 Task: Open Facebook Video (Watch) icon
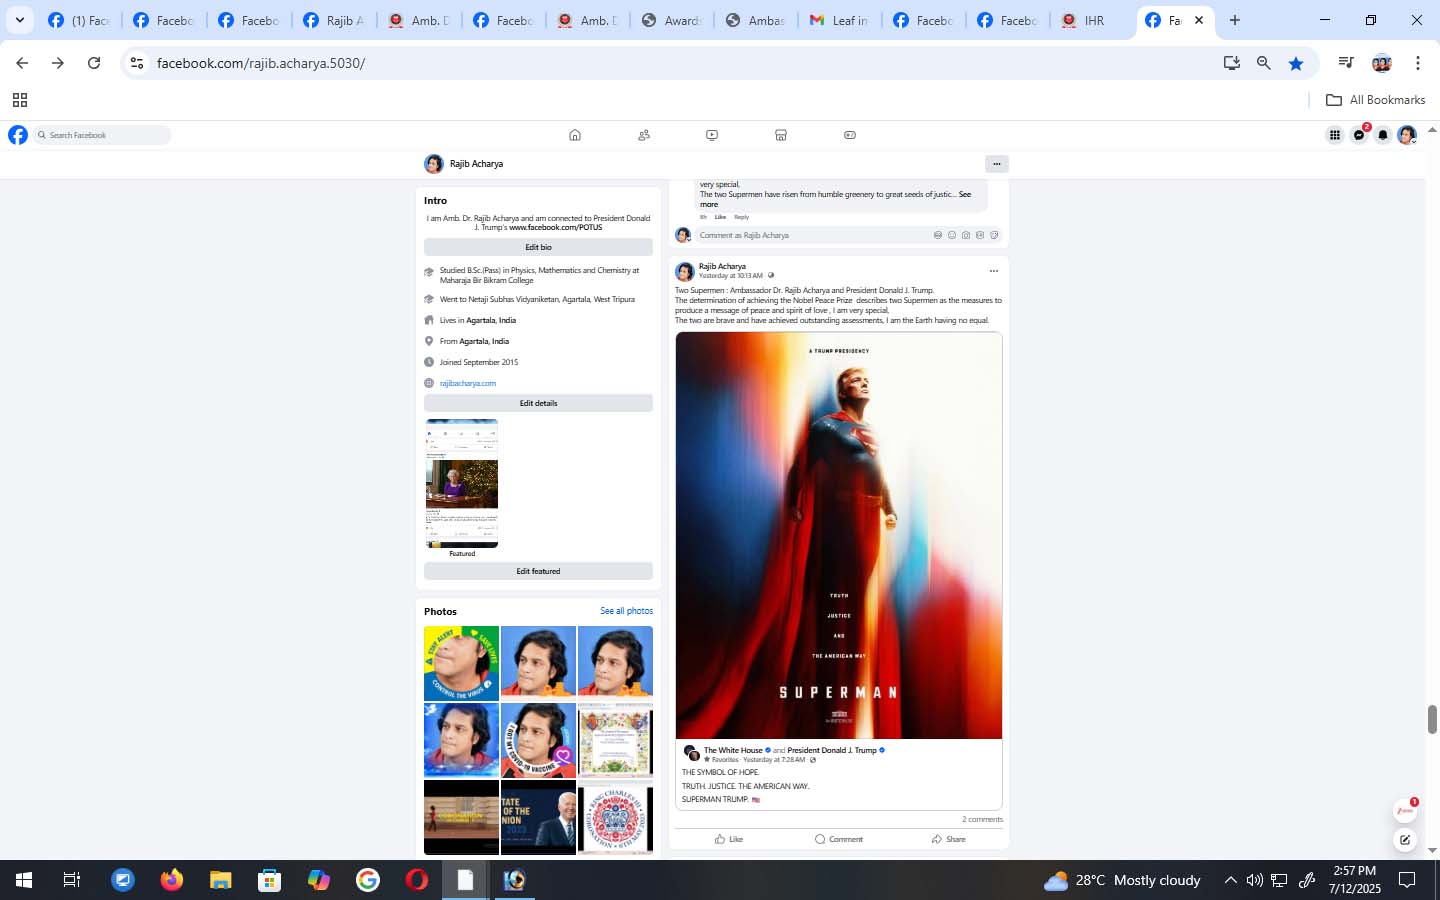pos(712,135)
